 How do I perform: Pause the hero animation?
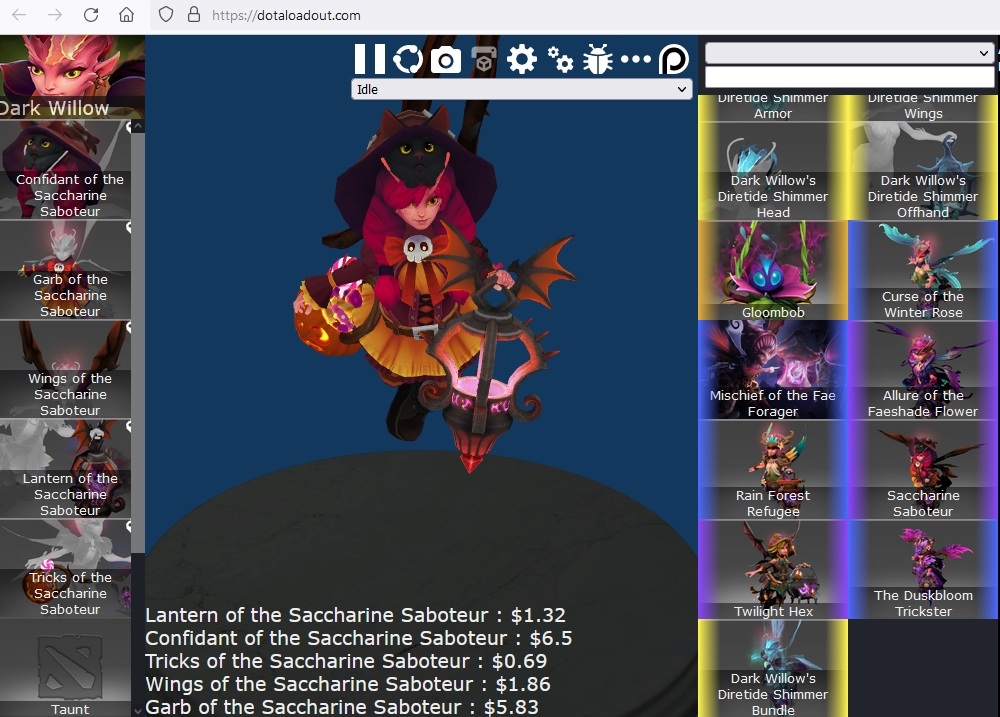[369, 59]
